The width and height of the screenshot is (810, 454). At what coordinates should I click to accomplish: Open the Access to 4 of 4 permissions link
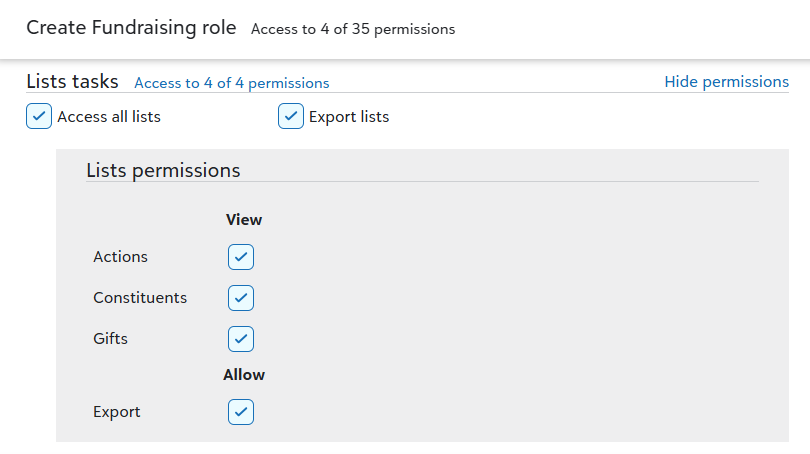(x=231, y=83)
